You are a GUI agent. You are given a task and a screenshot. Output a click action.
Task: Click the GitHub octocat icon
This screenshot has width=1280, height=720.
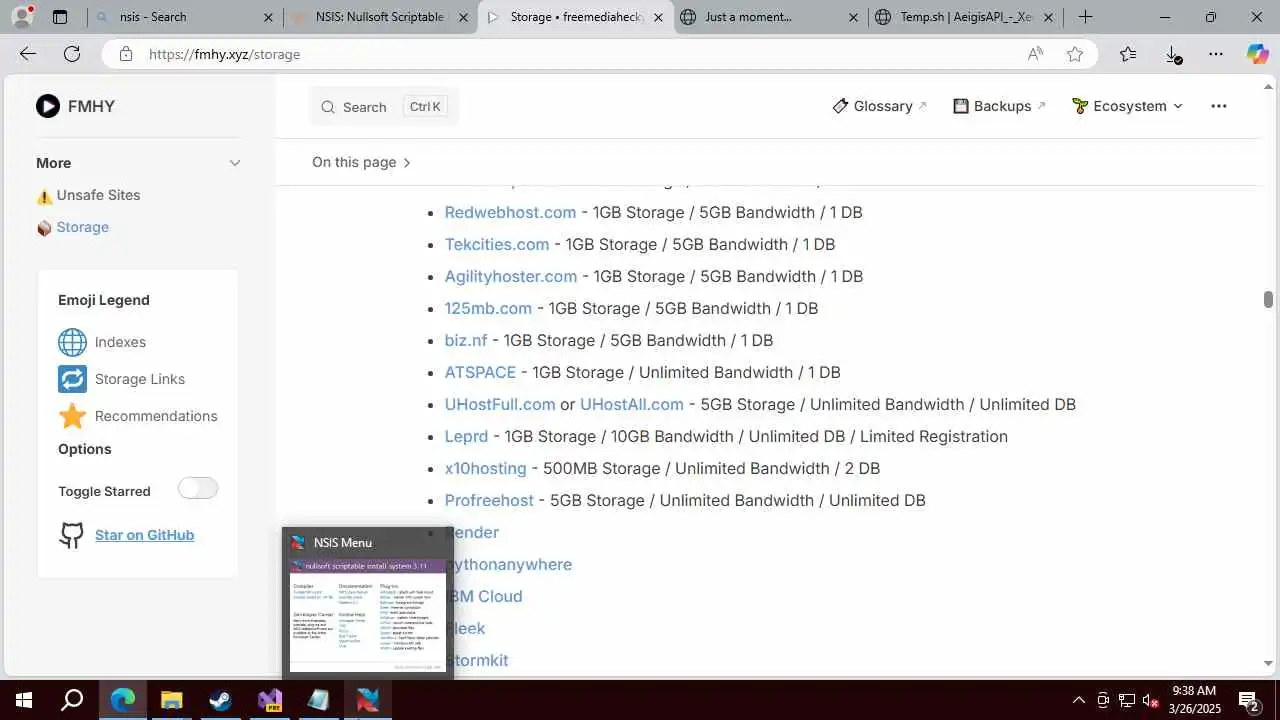point(72,535)
